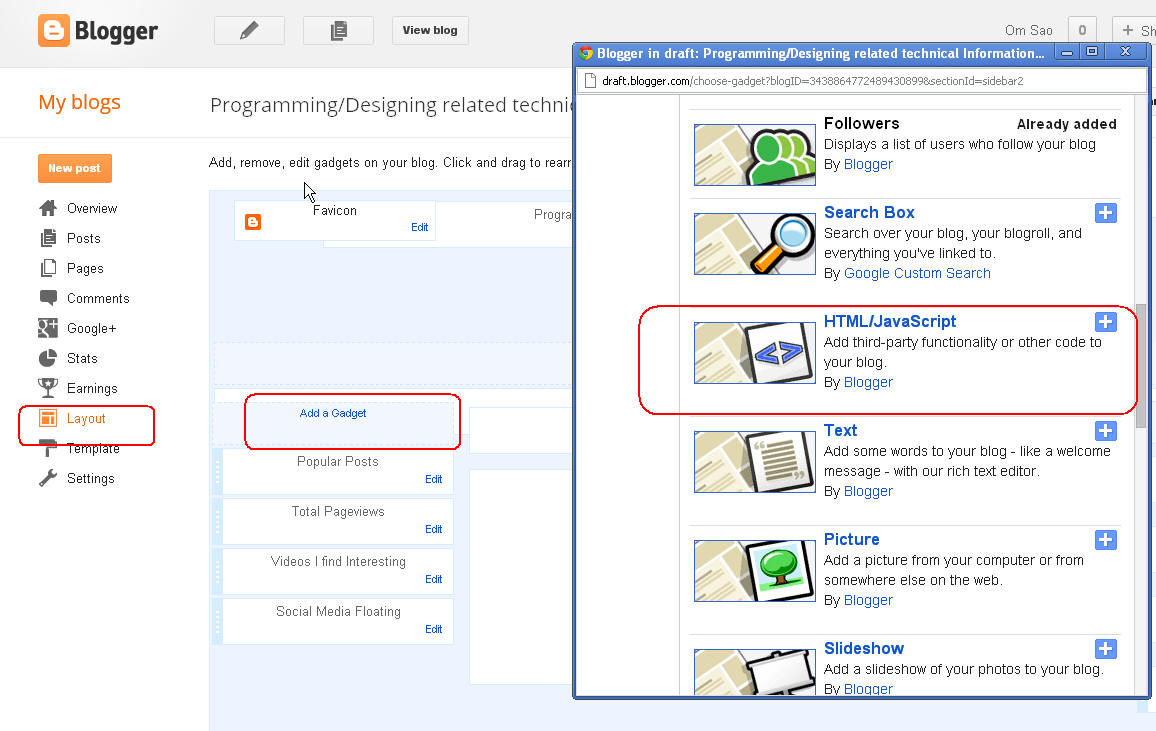
Task: Click the Picture tree thumbnail
Action: [754, 571]
